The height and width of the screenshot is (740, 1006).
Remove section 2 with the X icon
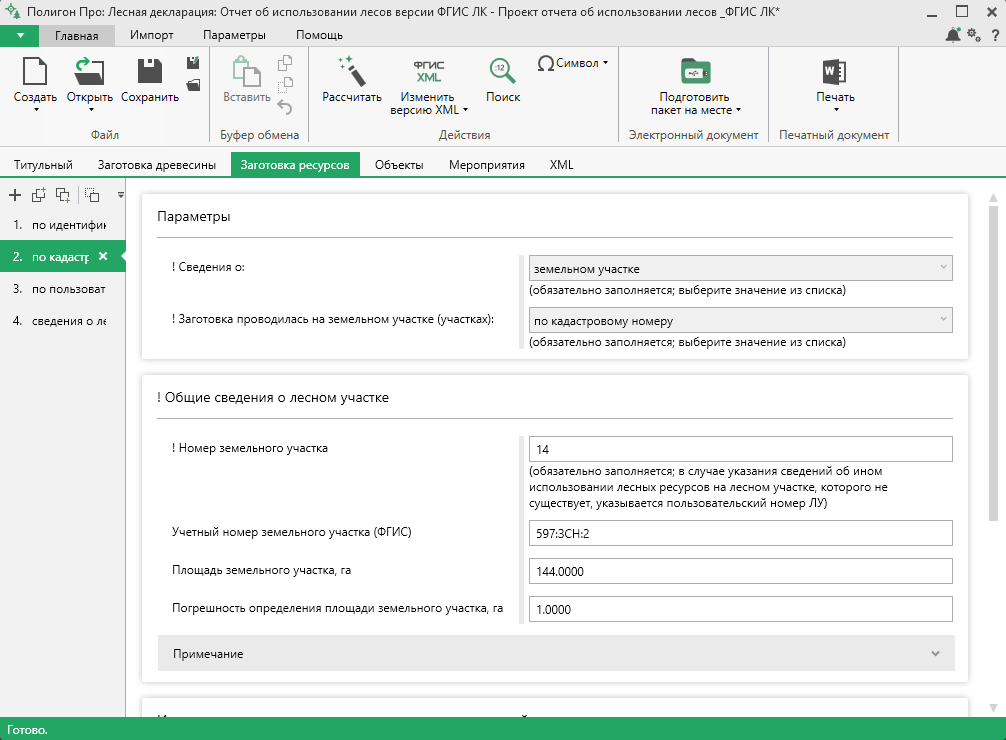[103, 256]
